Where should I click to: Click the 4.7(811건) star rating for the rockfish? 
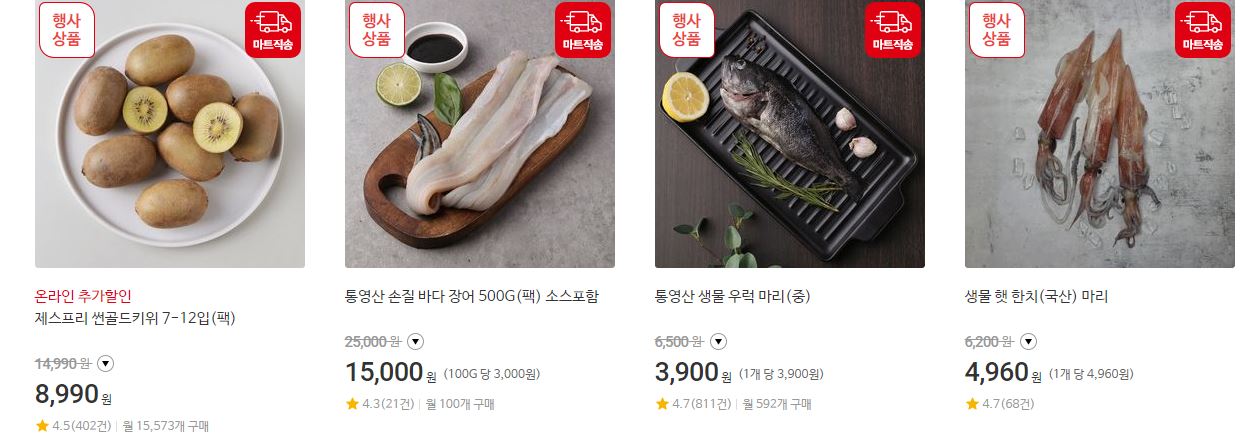(x=693, y=404)
